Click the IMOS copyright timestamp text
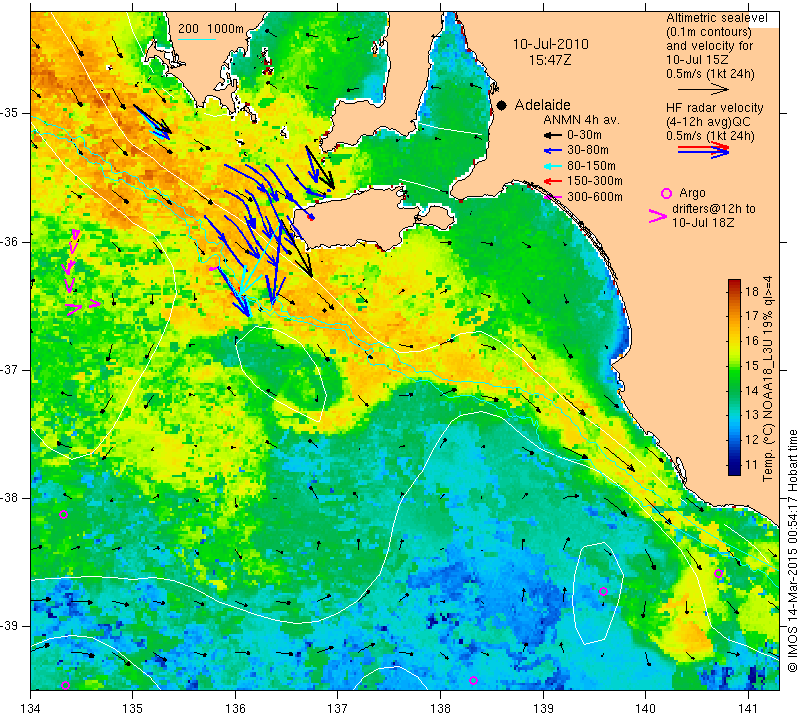This screenshot has height=720, width=800. (792, 551)
